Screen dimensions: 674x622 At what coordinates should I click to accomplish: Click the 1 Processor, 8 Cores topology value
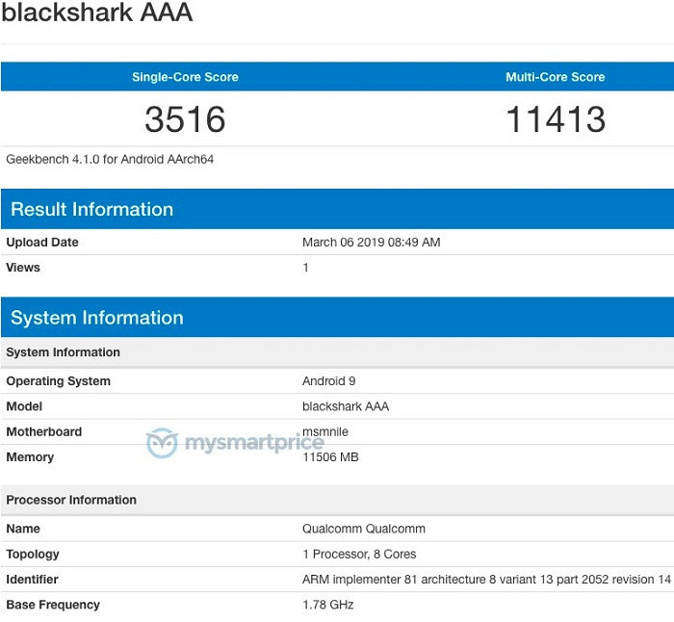tap(359, 554)
